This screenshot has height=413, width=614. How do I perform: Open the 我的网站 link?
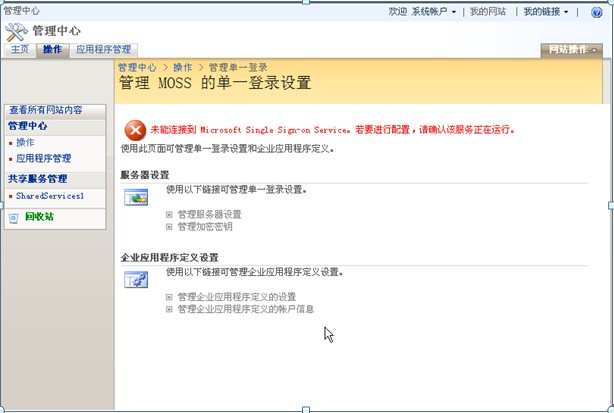(x=488, y=12)
